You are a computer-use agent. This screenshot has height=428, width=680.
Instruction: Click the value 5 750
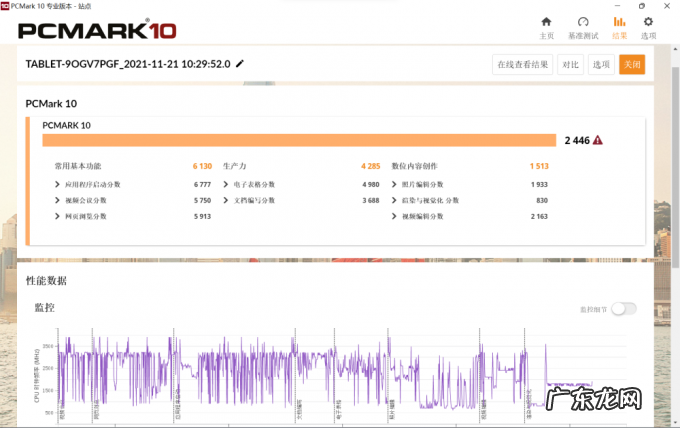[203, 200]
